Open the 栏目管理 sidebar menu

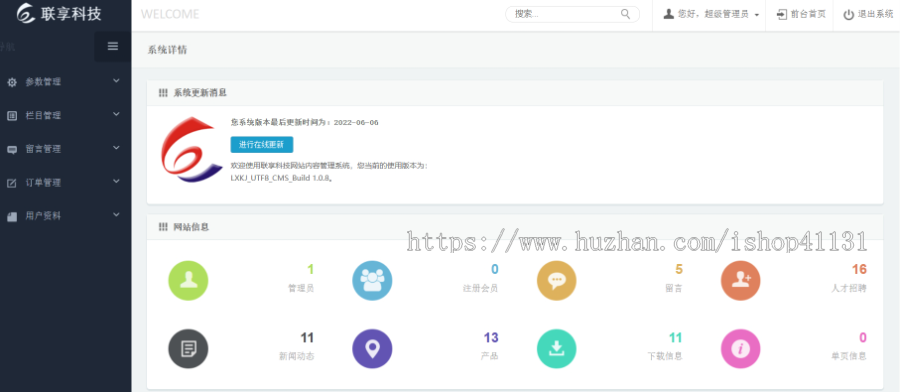click(x=65, y=115)
